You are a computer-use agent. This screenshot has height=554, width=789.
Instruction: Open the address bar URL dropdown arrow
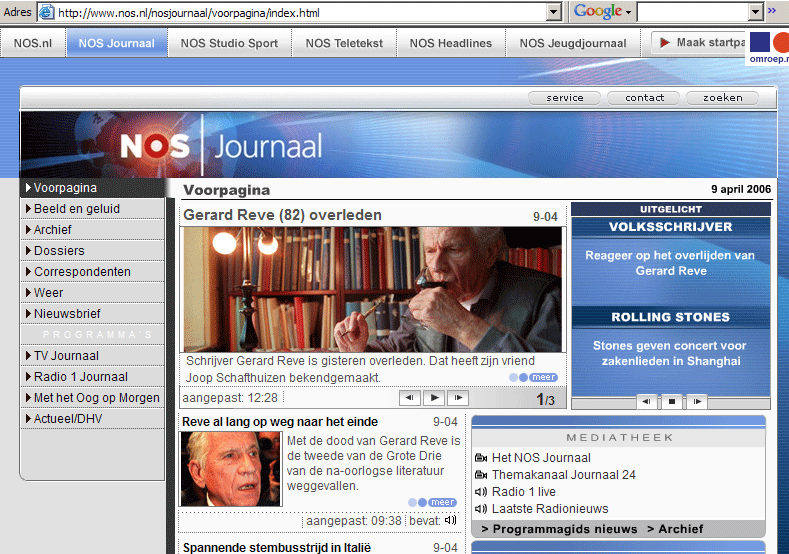554,12
